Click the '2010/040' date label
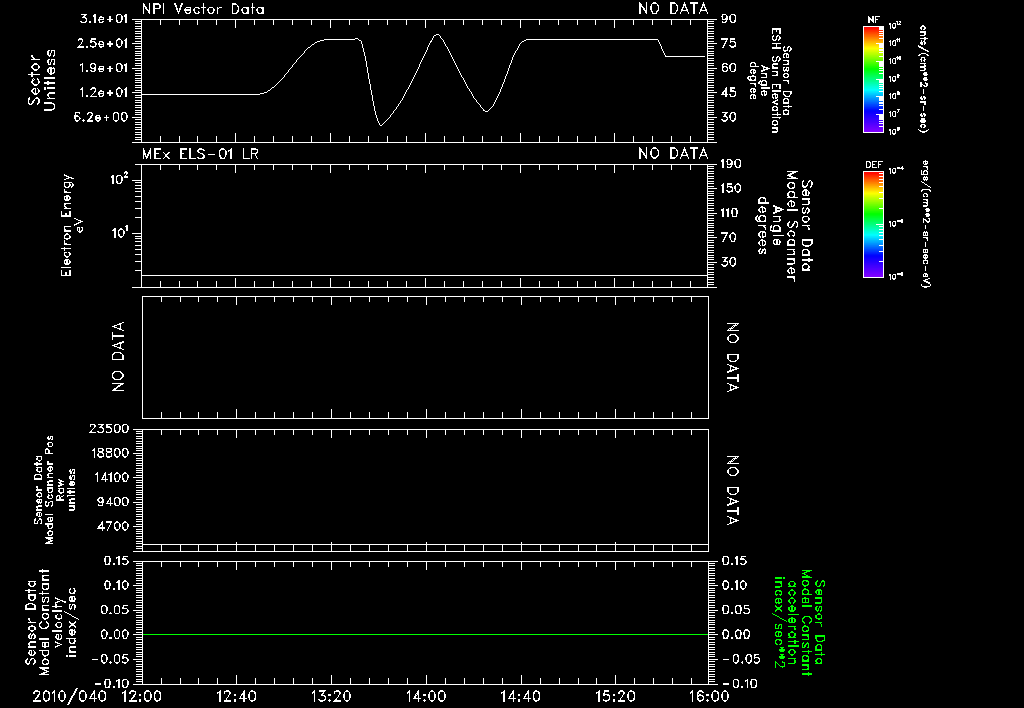 tap(69, 697)
